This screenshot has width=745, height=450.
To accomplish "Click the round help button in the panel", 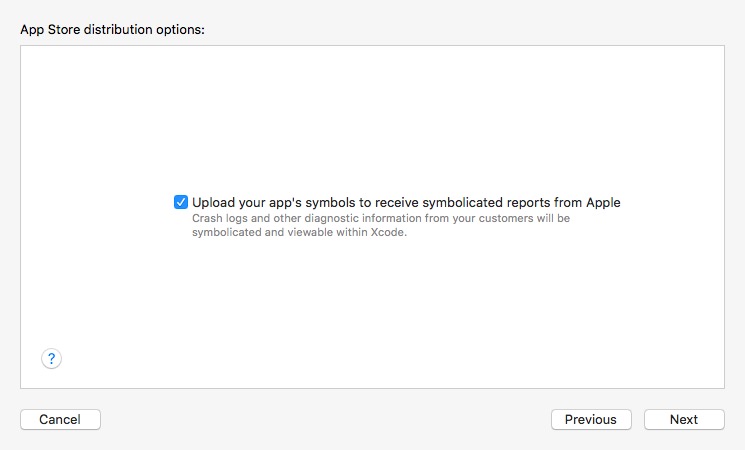I will tap(51, 358).
